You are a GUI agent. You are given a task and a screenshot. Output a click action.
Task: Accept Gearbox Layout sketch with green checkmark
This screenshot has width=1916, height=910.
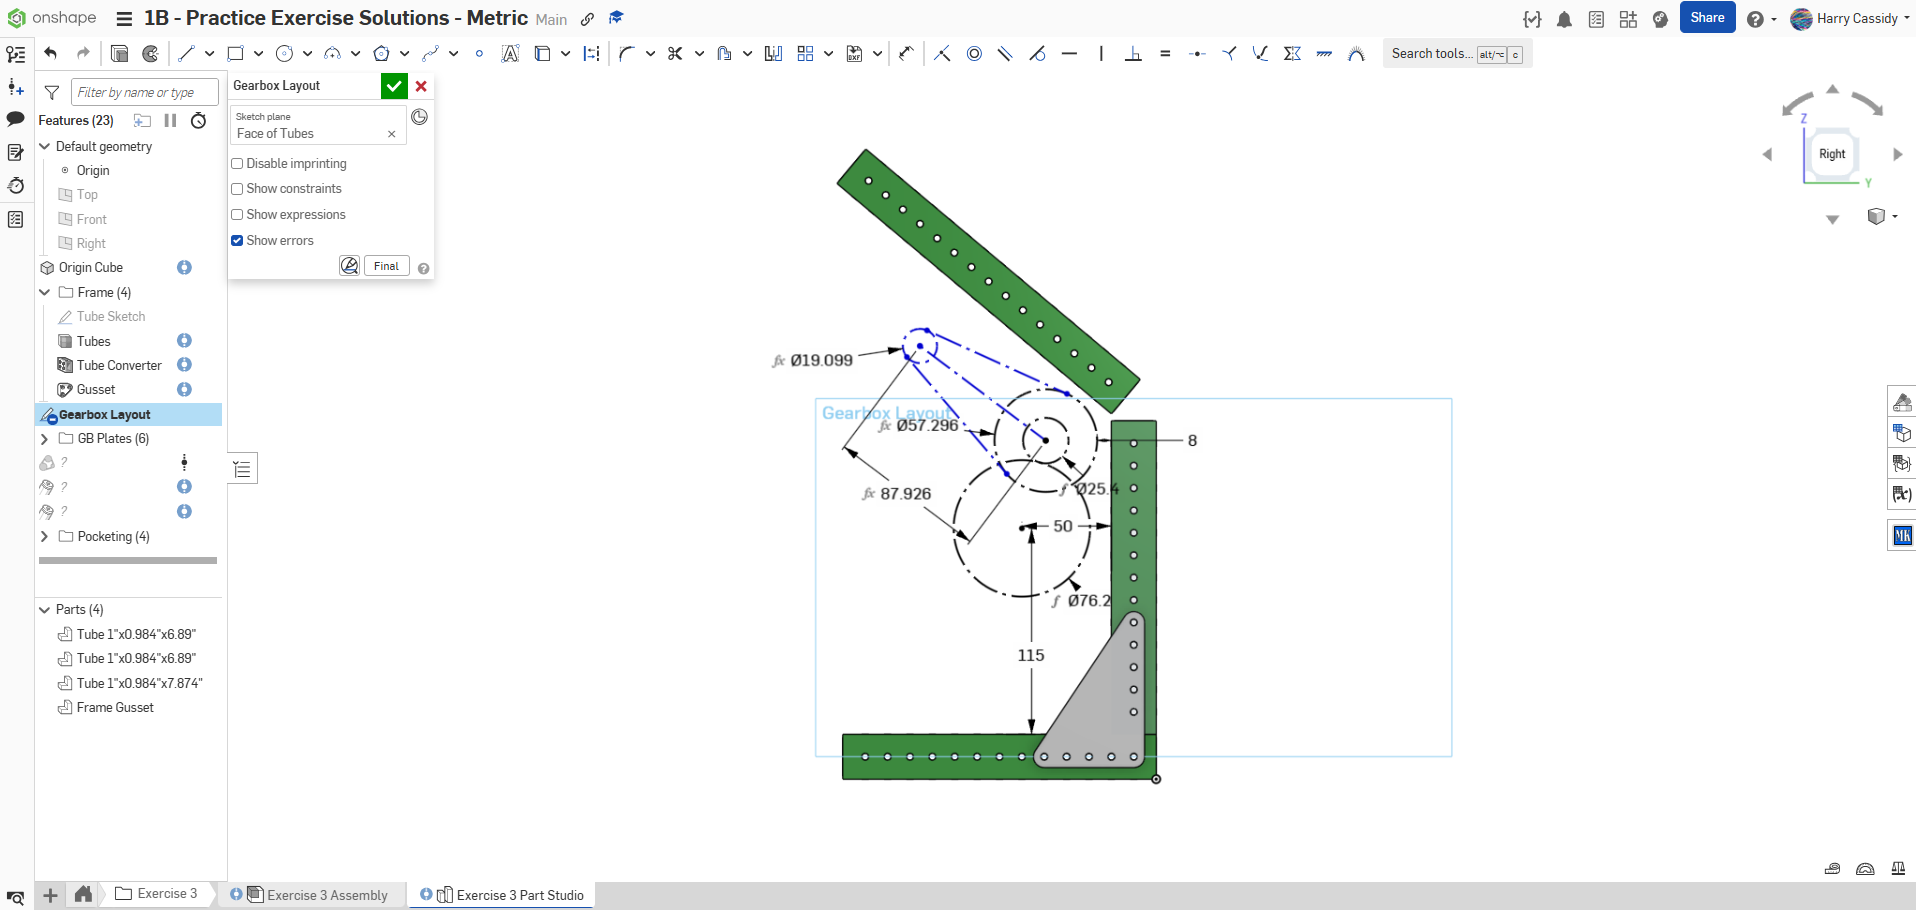pos(394,86)
